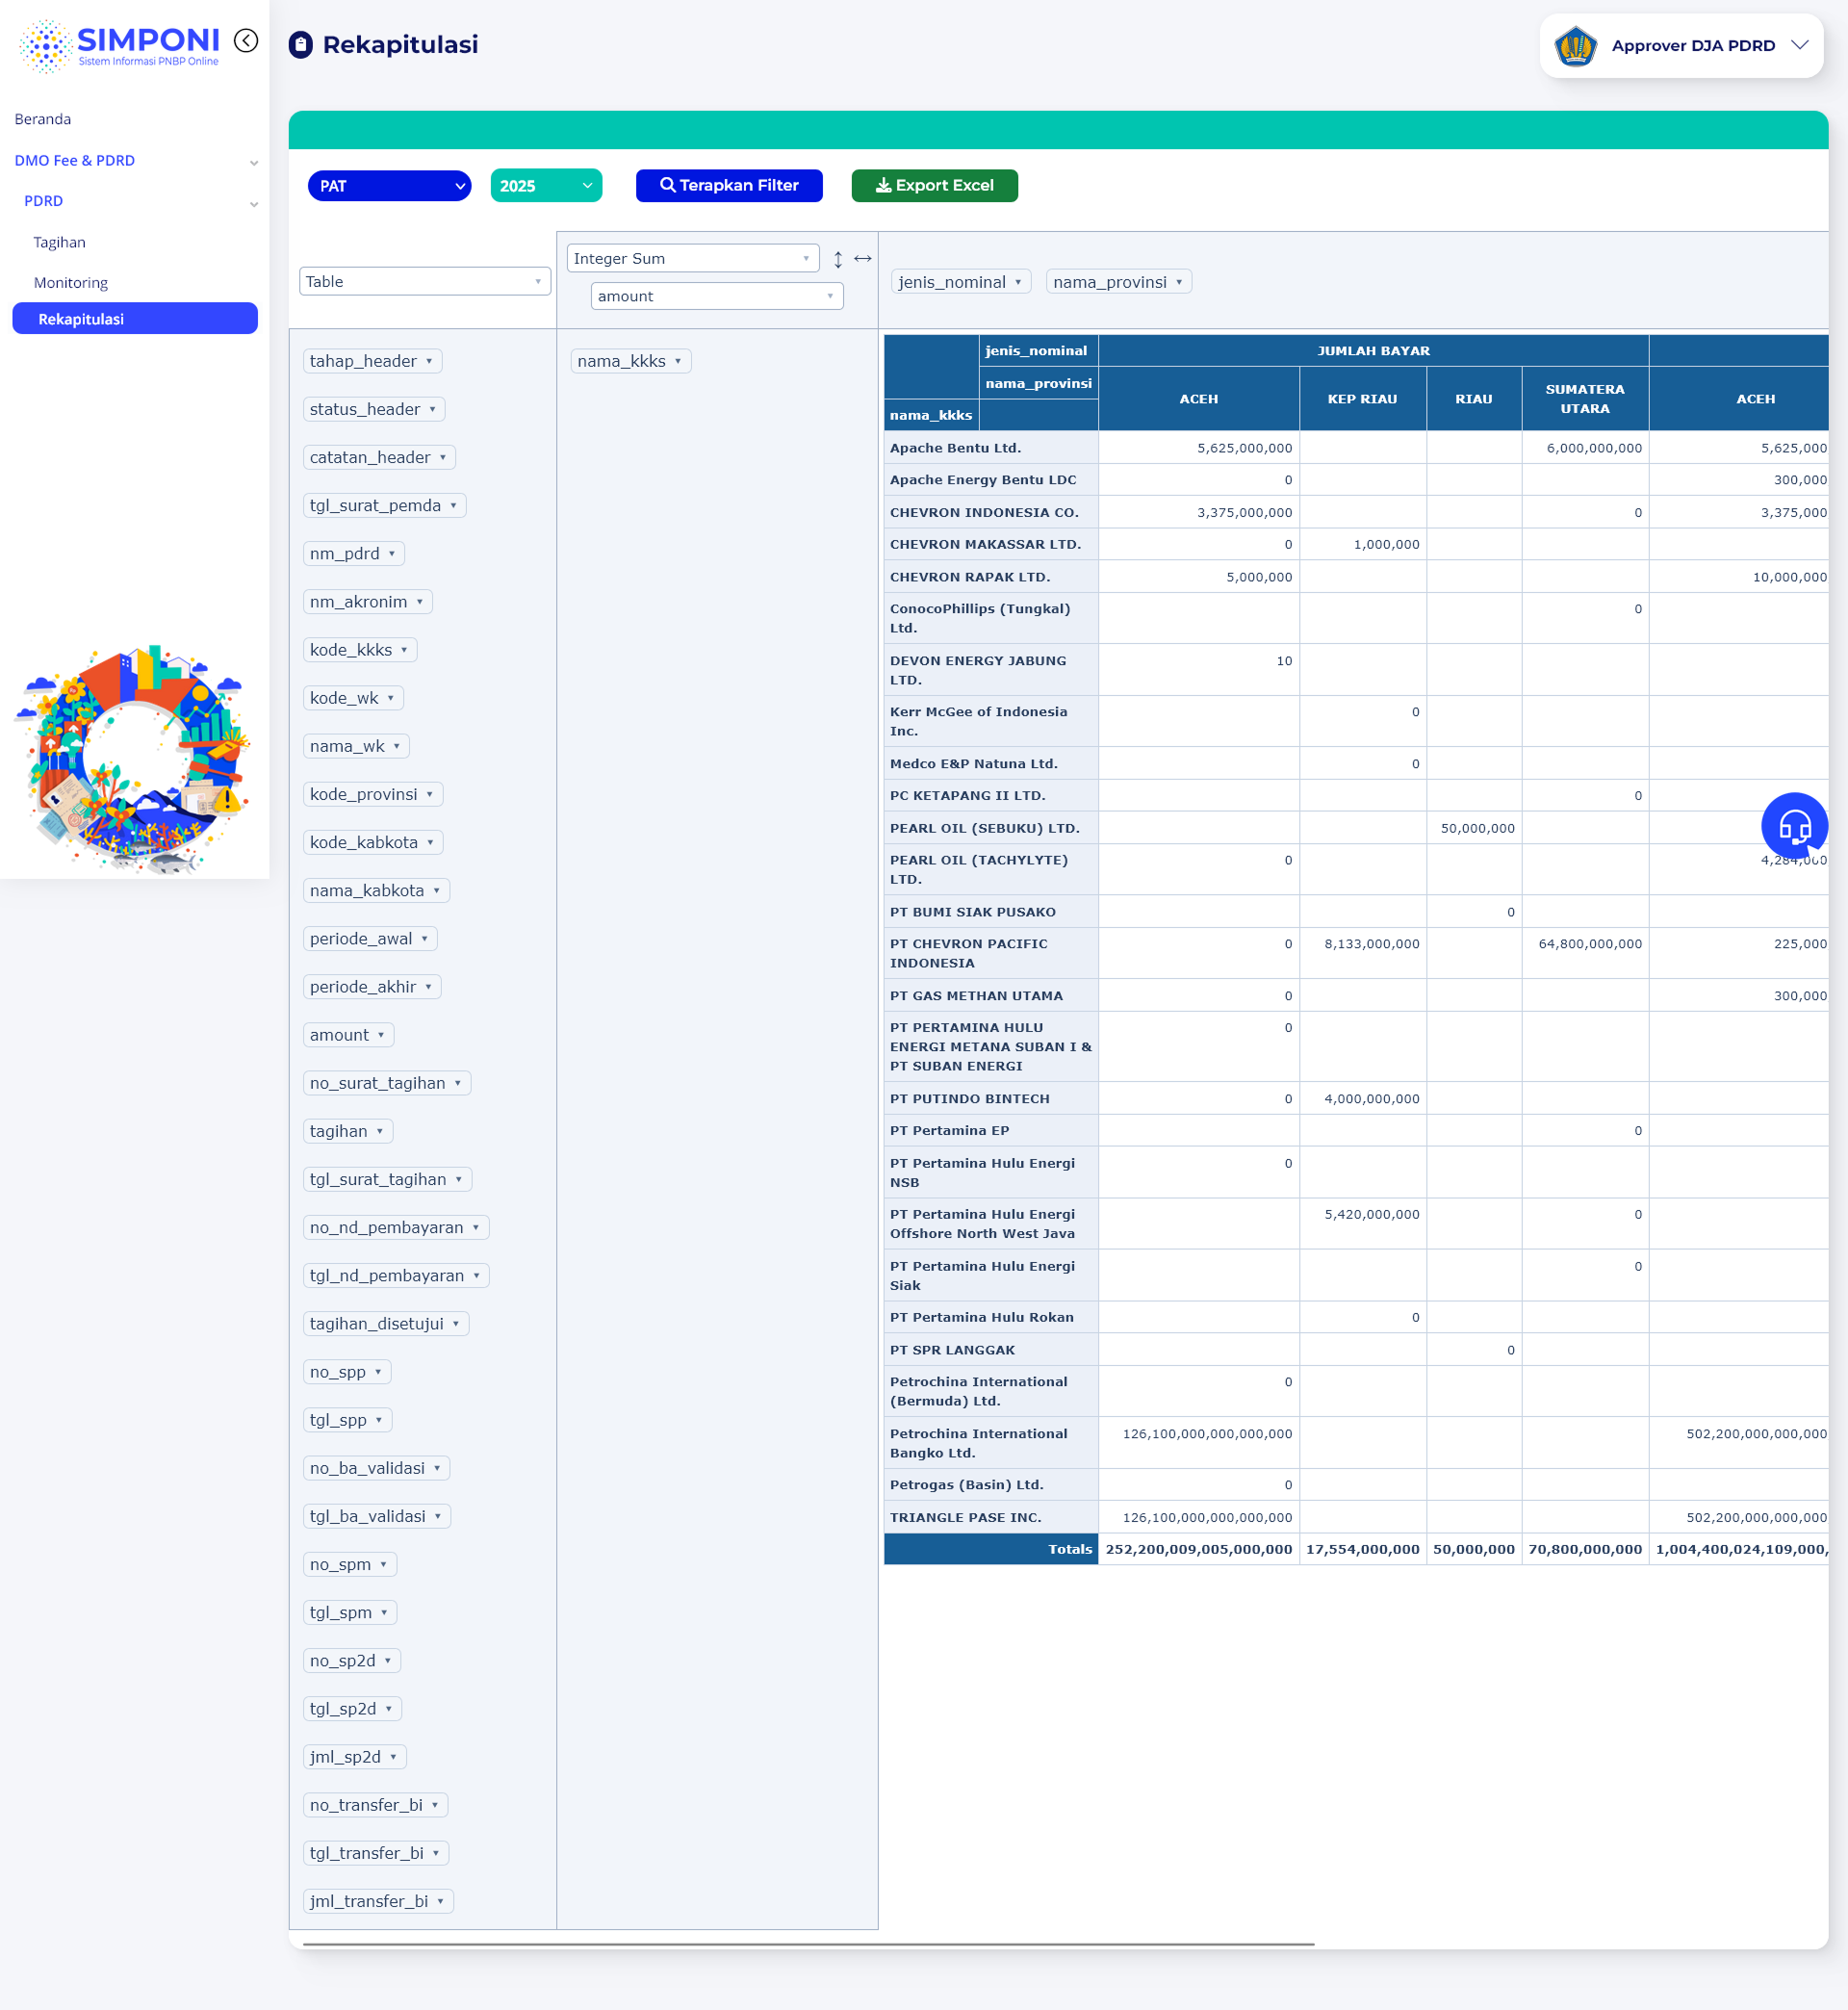Image resolution: width=1848 pixels, height=2010 pixels.
Task: Open the amount aggregator field dropdown
Action: coord(717,297)
